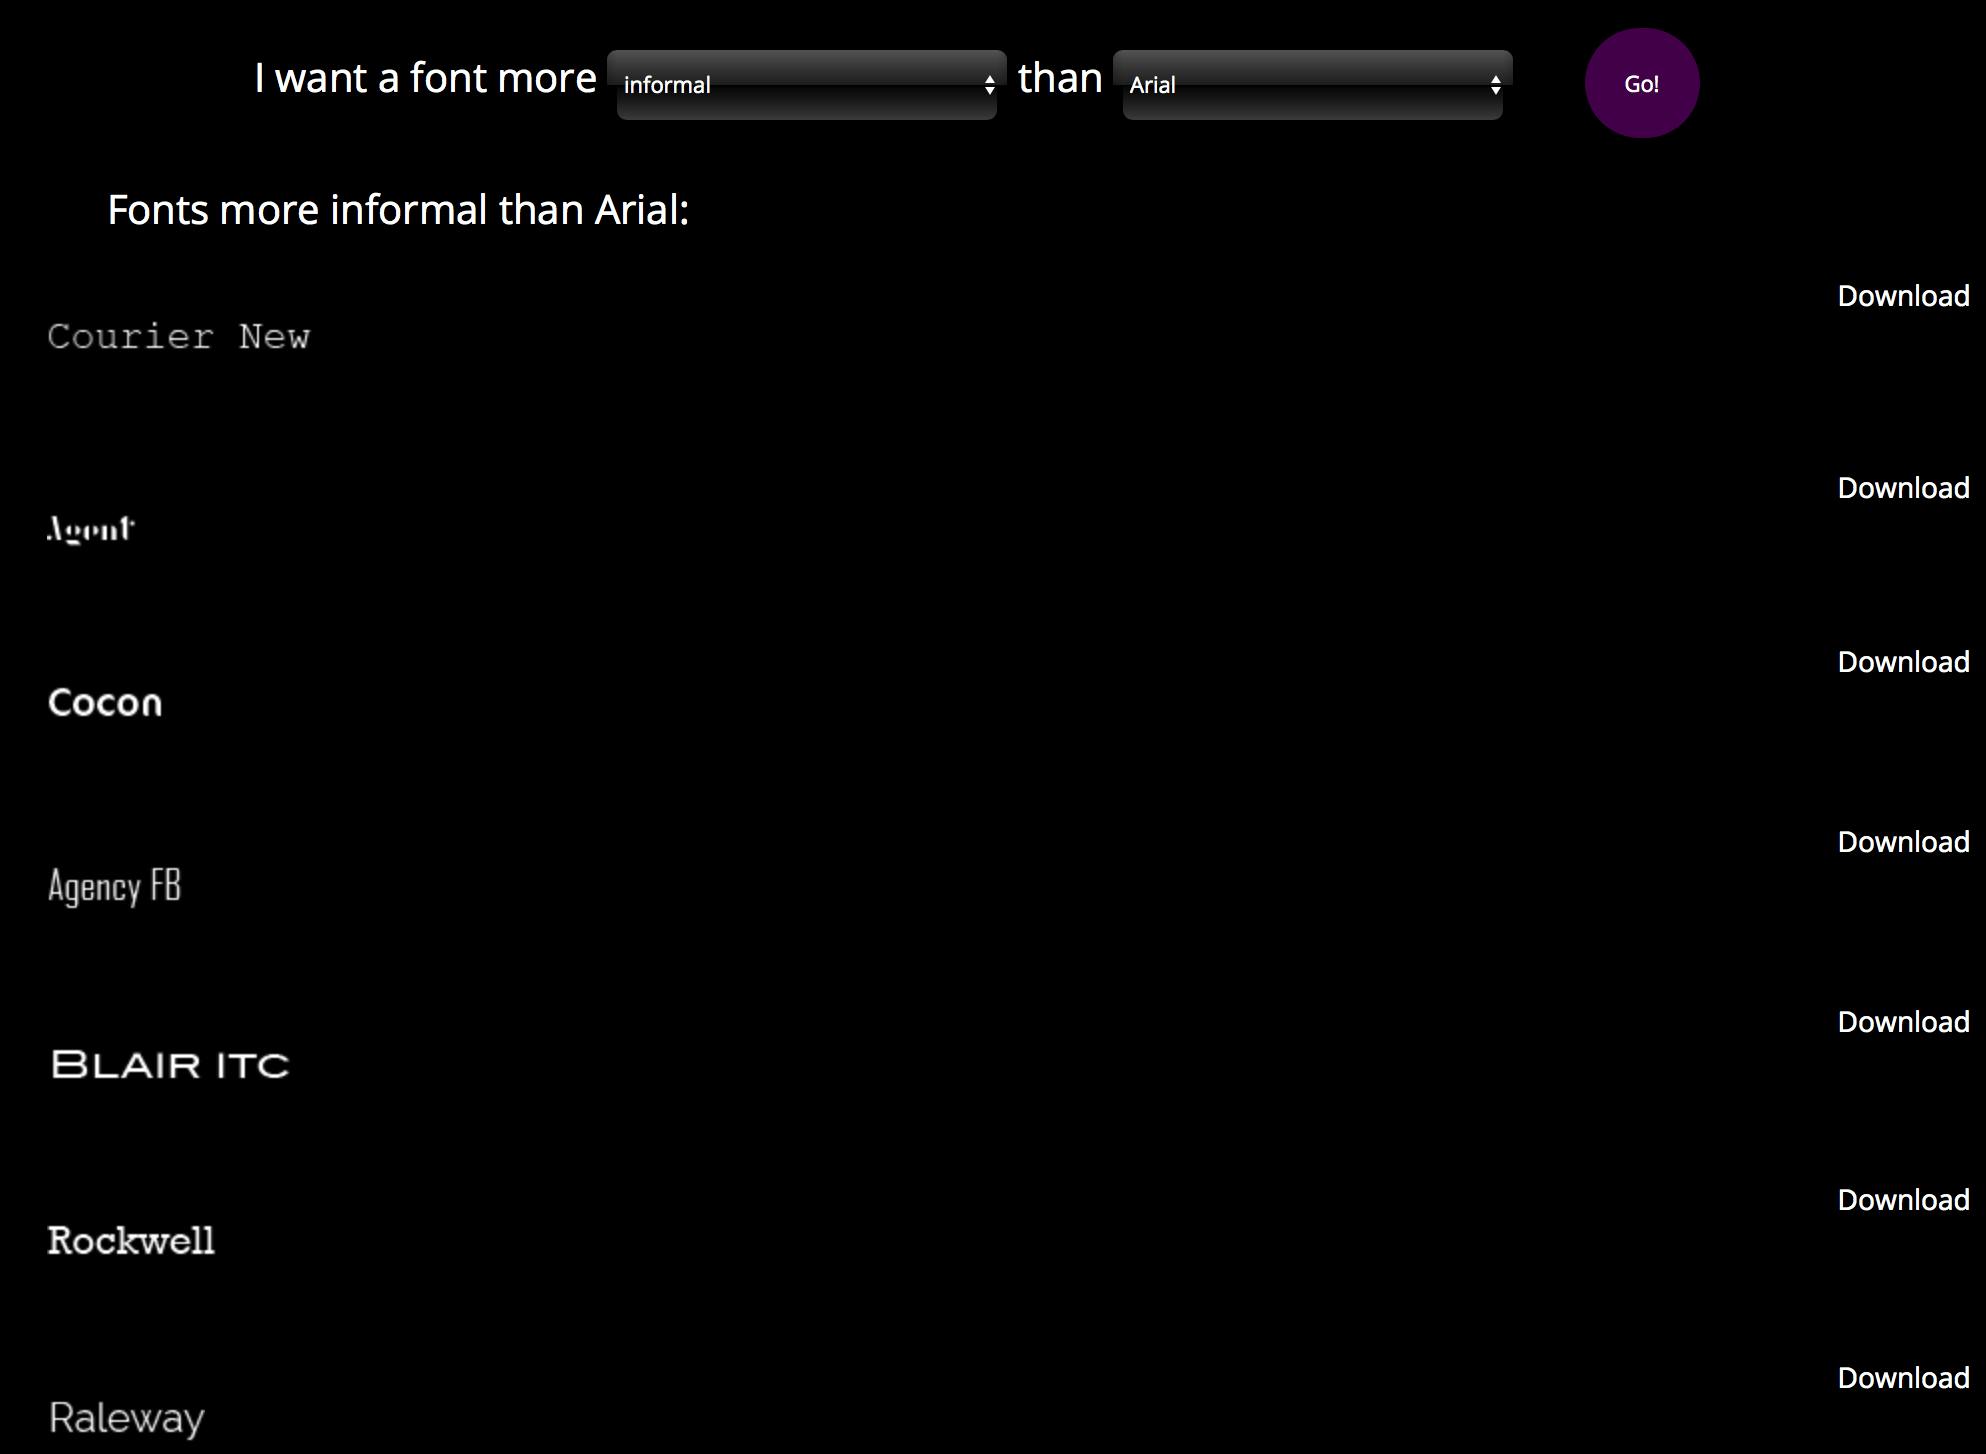Download the Cocon font
Screen dimensions: 1986x1454
tap(1902, 662)
